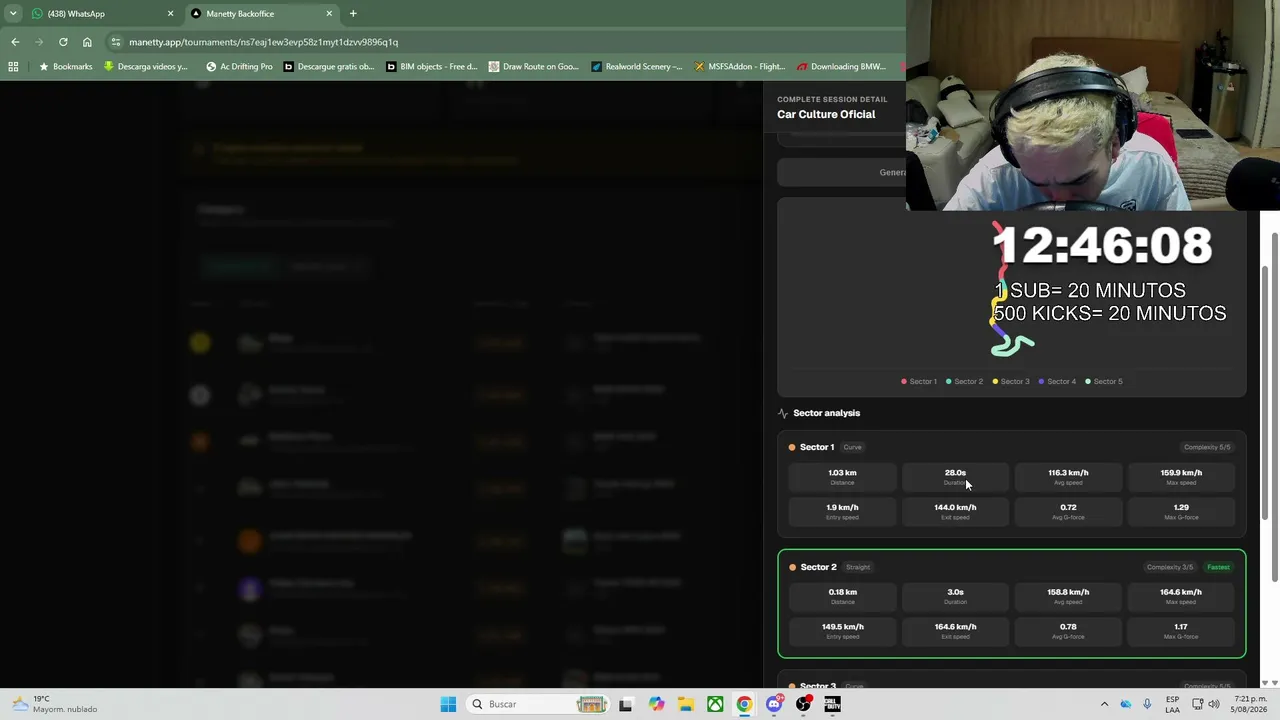Open the Realworld Scenery bookmark
Viewport: 1280px width, 720px height.
tap(636, 67)
